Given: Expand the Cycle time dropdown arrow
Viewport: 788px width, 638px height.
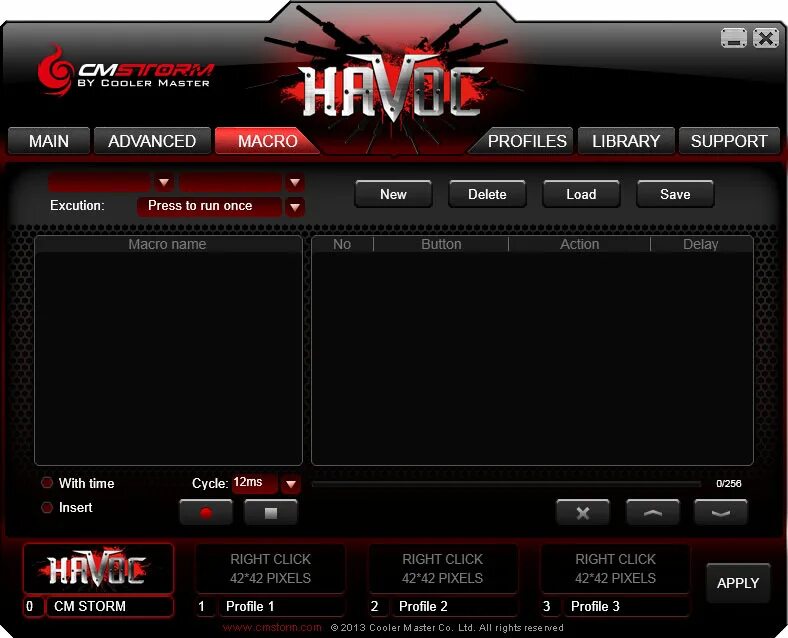Looking at the screenshot, I should tap(290, 484).
